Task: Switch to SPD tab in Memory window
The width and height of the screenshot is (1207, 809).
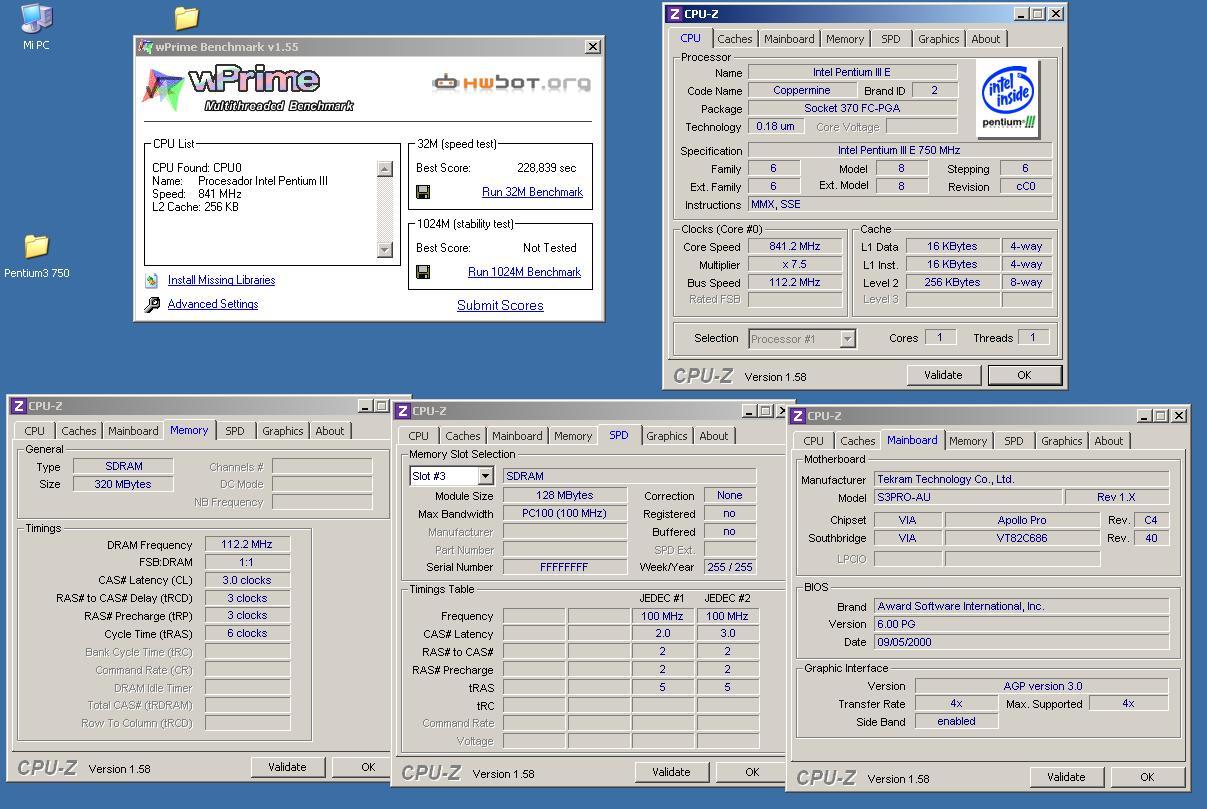Action: [235, 431]
